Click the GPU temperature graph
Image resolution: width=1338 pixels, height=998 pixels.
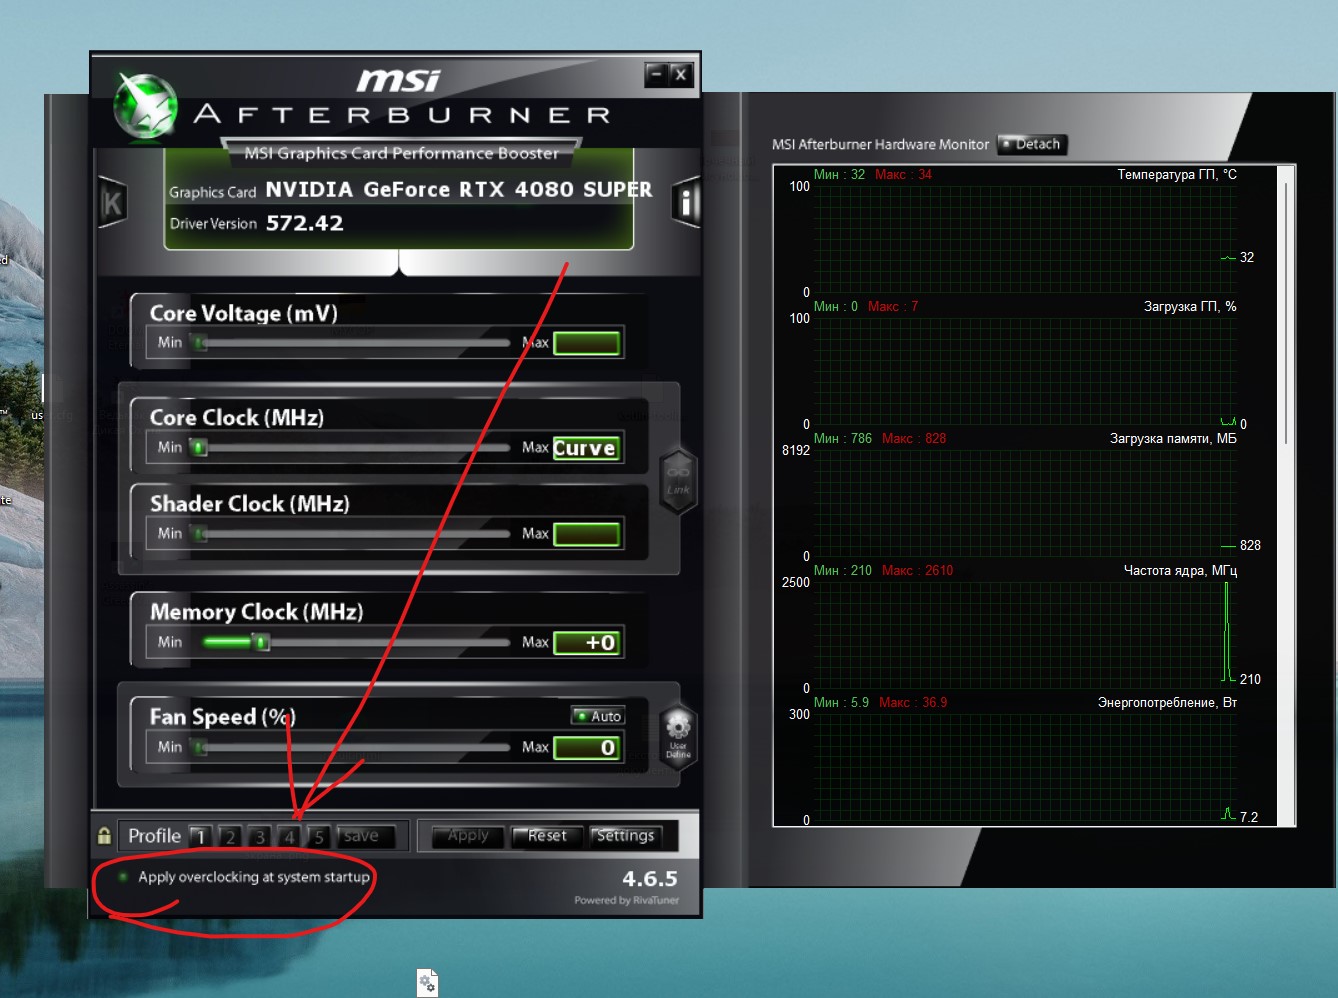[x=1026, y=238]
